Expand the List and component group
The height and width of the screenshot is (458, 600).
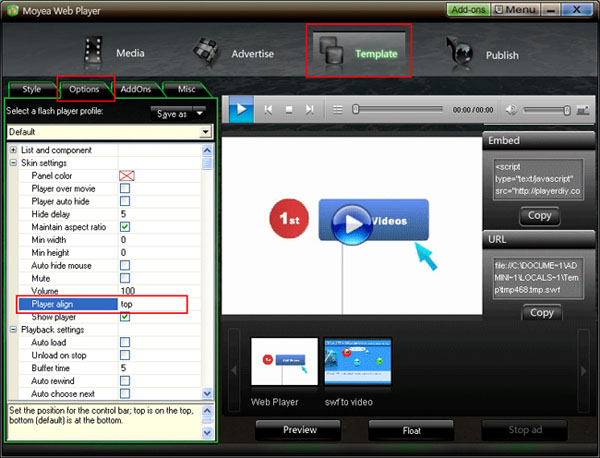pos(13,150)
